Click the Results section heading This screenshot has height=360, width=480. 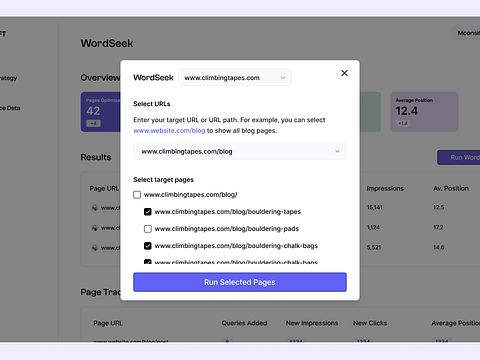click(96, 157)
